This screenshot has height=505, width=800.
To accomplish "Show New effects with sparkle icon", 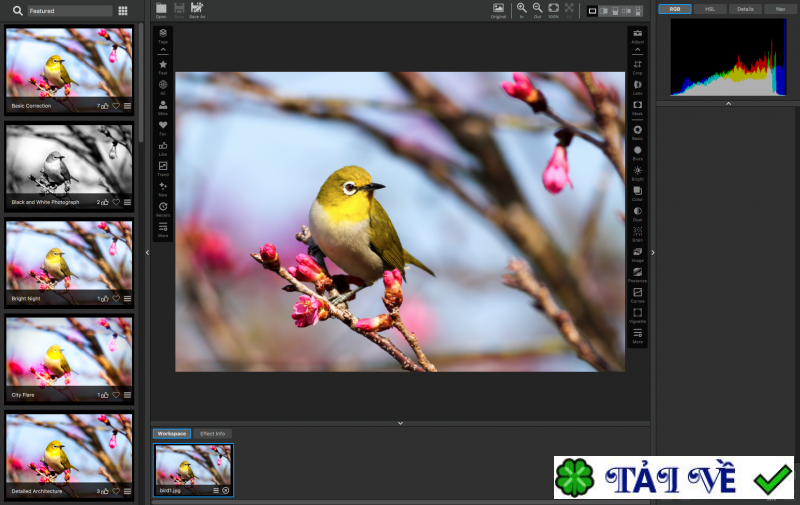I will 163,187.
